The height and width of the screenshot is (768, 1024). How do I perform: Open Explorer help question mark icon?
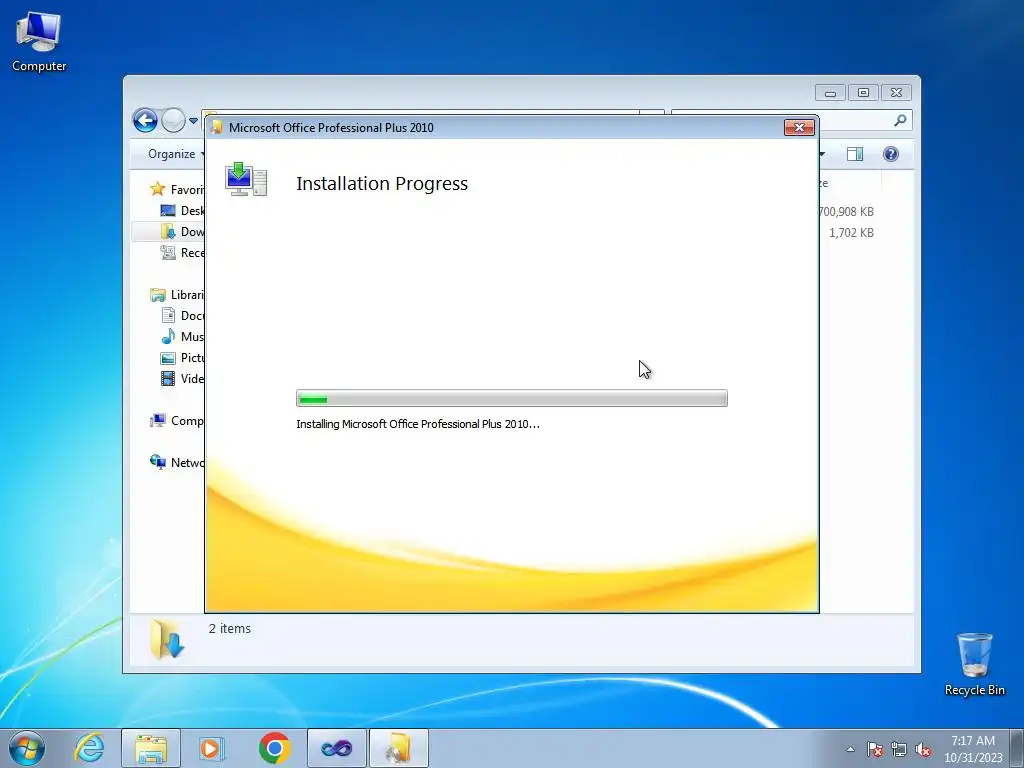[891, 154]
